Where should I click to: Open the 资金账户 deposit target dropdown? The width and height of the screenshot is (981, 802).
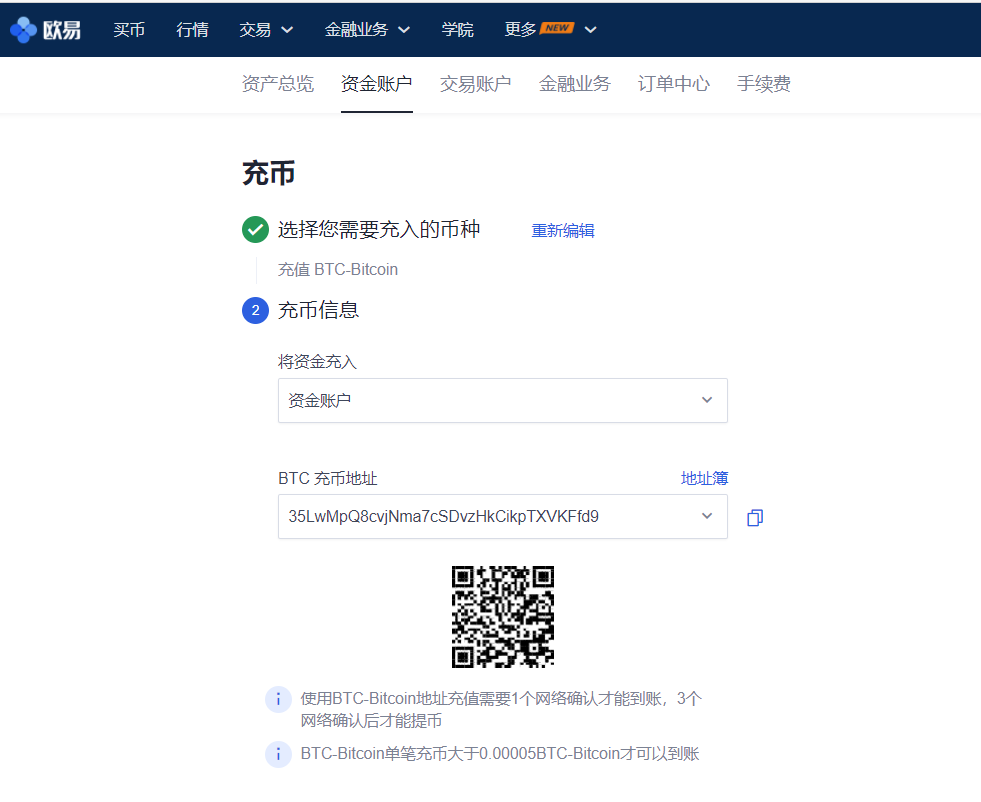pos(502,400)
